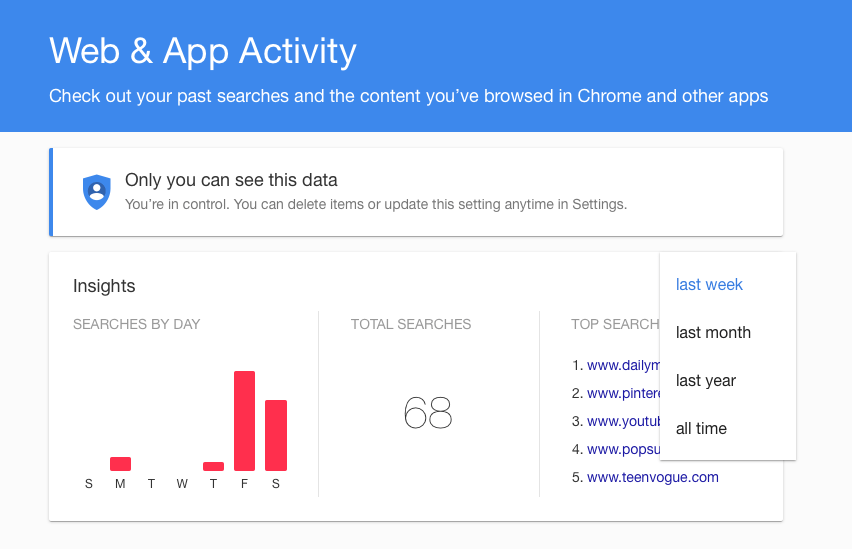Pick "all time" from the dropdown list

(x=701, y=429)
